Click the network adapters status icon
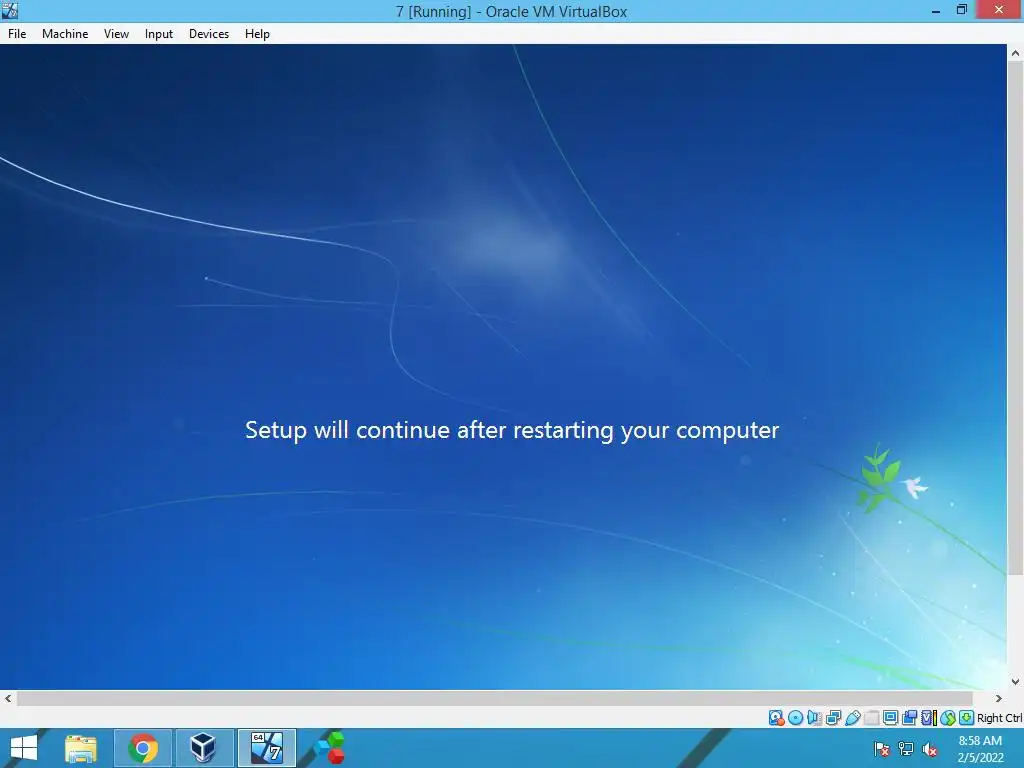The height and width of the screenshot is (768, 1024). tap(833, 718)
